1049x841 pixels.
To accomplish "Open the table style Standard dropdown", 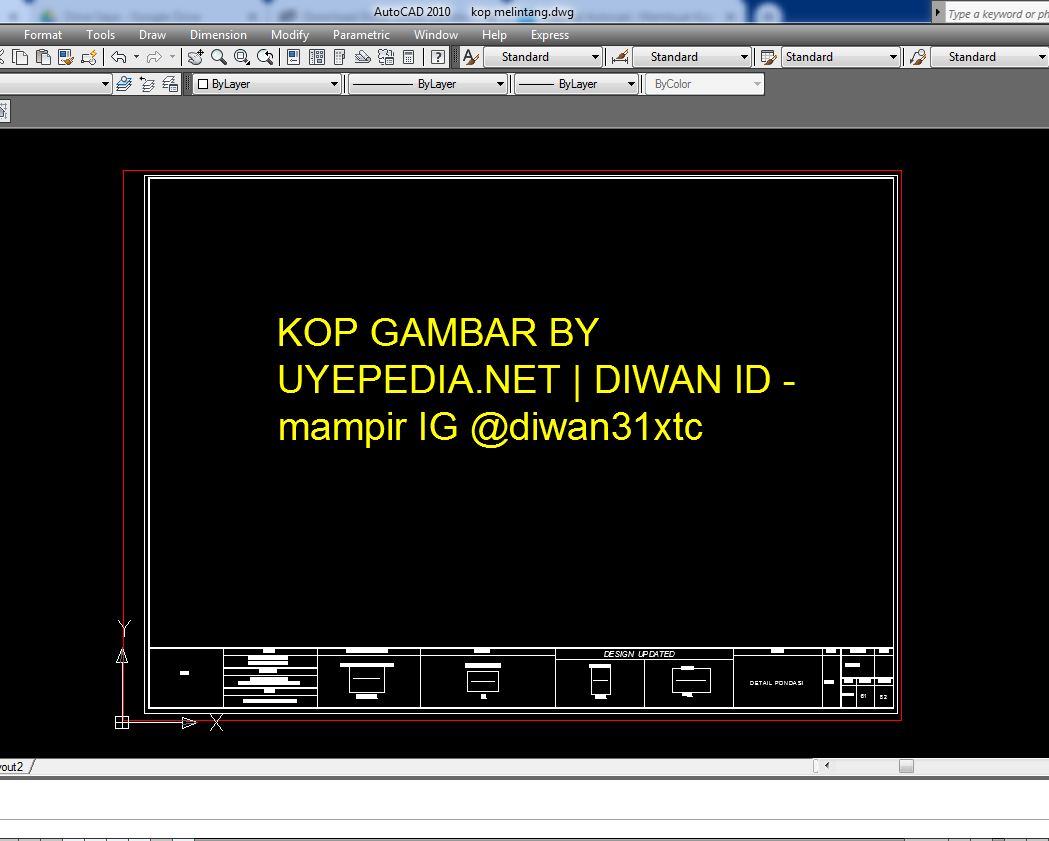I will click(x=840, y=57).
